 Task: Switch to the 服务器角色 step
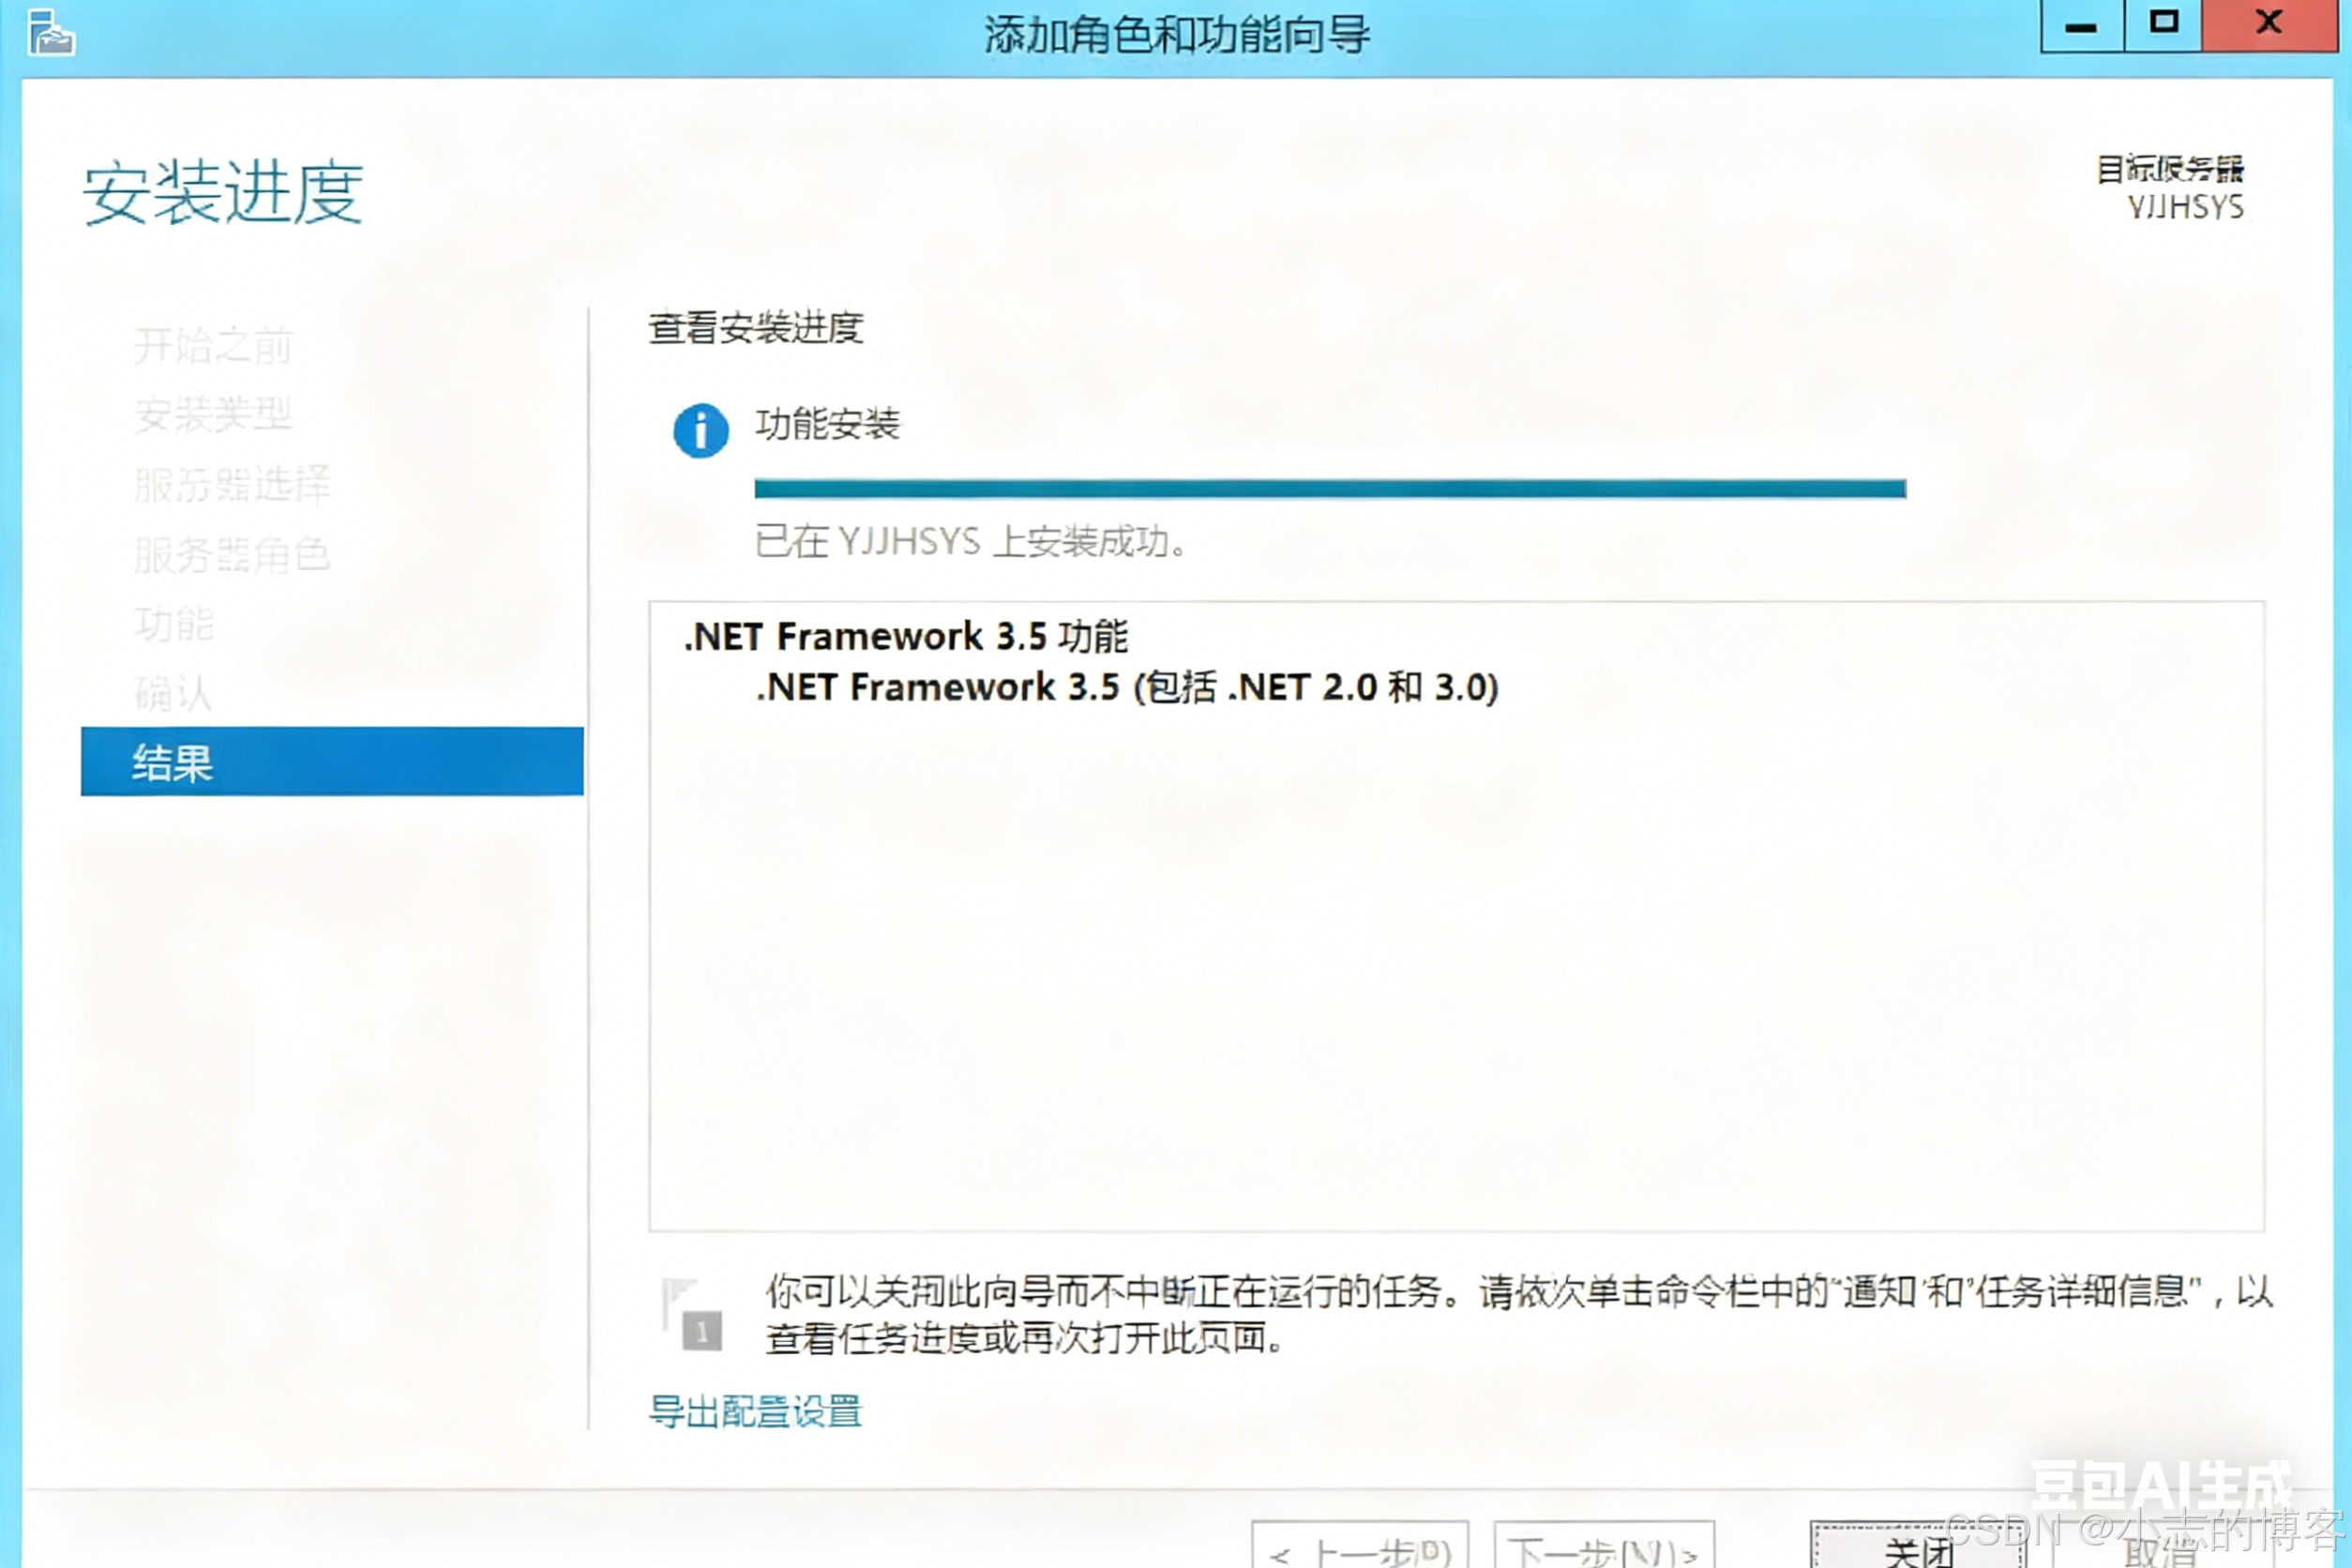[231, 555]
